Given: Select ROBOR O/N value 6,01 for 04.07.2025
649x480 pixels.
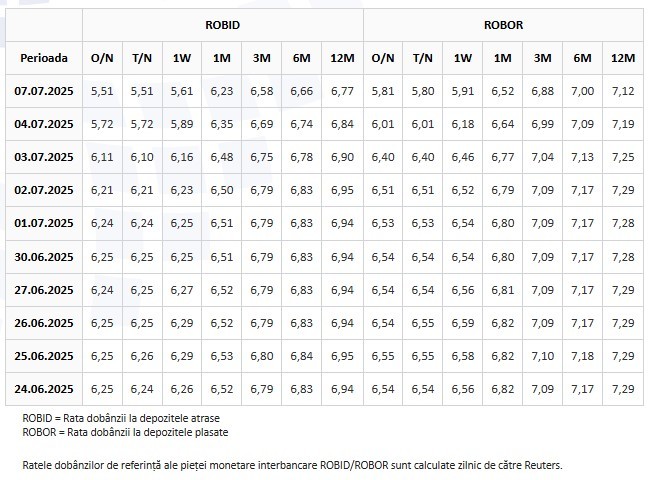Looking at the screenshot, I should (x=382, y=124).
